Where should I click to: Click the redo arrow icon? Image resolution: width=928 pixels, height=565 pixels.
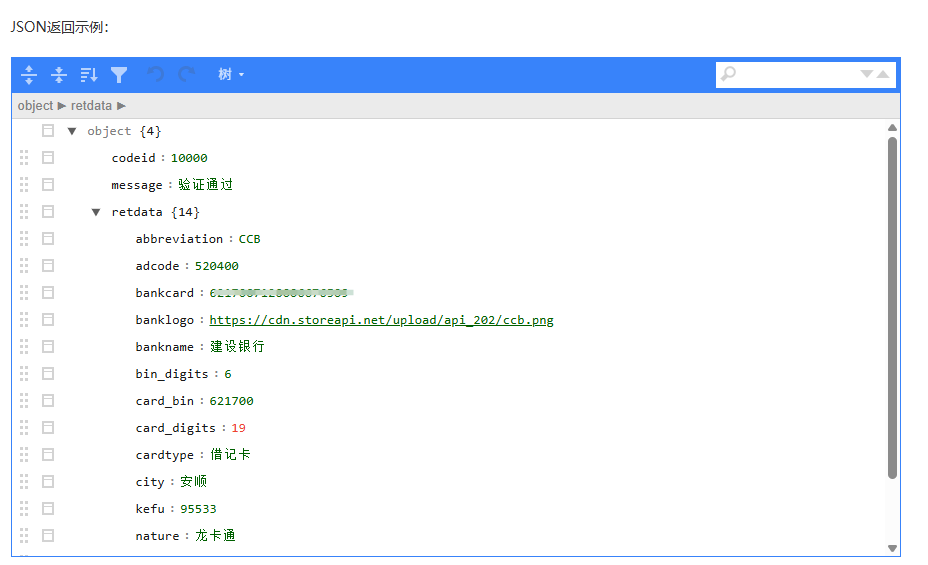[x=186, y=75]
